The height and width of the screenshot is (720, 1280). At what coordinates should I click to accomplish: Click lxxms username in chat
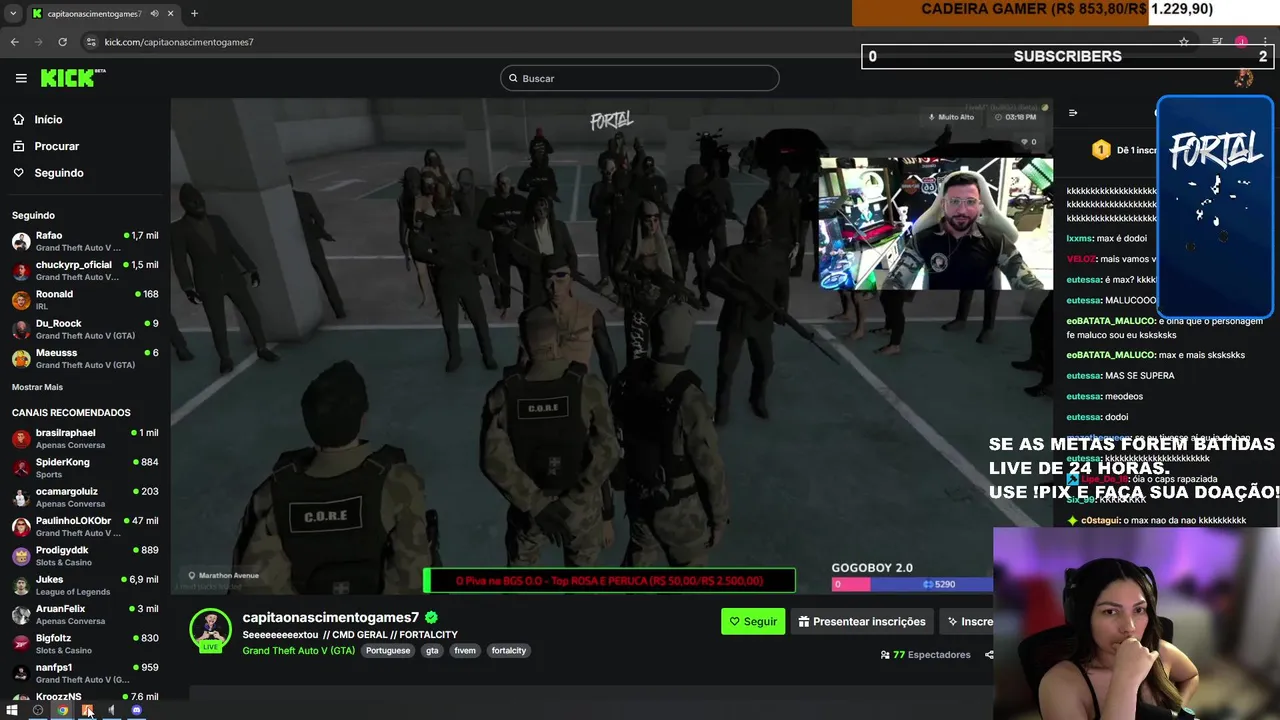(x=1079, y=238)
